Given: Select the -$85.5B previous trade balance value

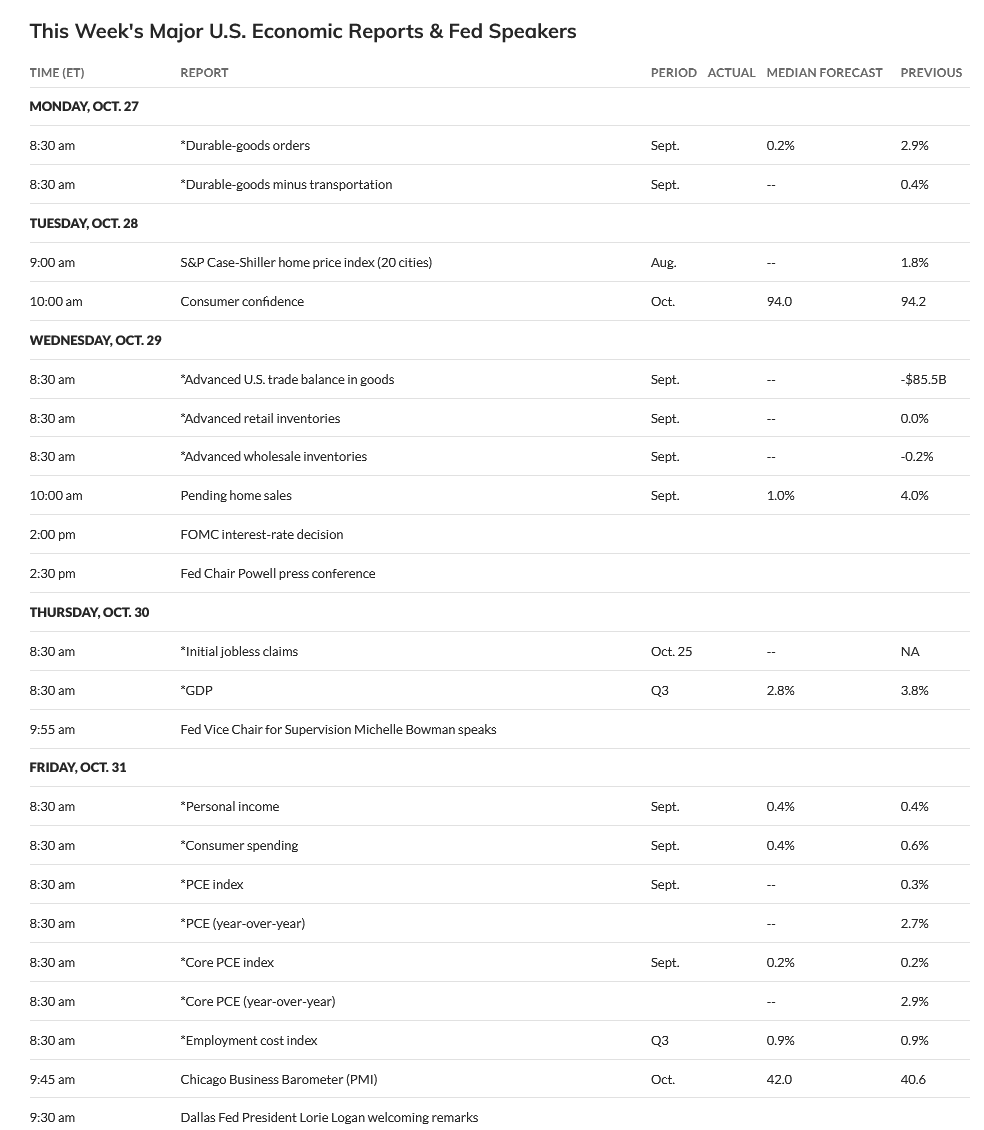Looking at the screenshot, I should [924, 379].
